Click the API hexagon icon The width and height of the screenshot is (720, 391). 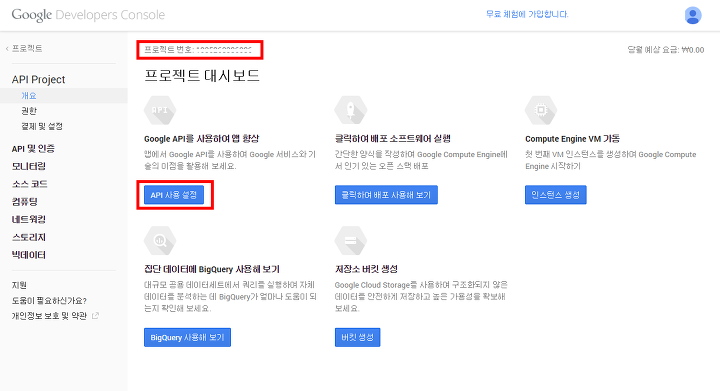[x=160, y=110]
